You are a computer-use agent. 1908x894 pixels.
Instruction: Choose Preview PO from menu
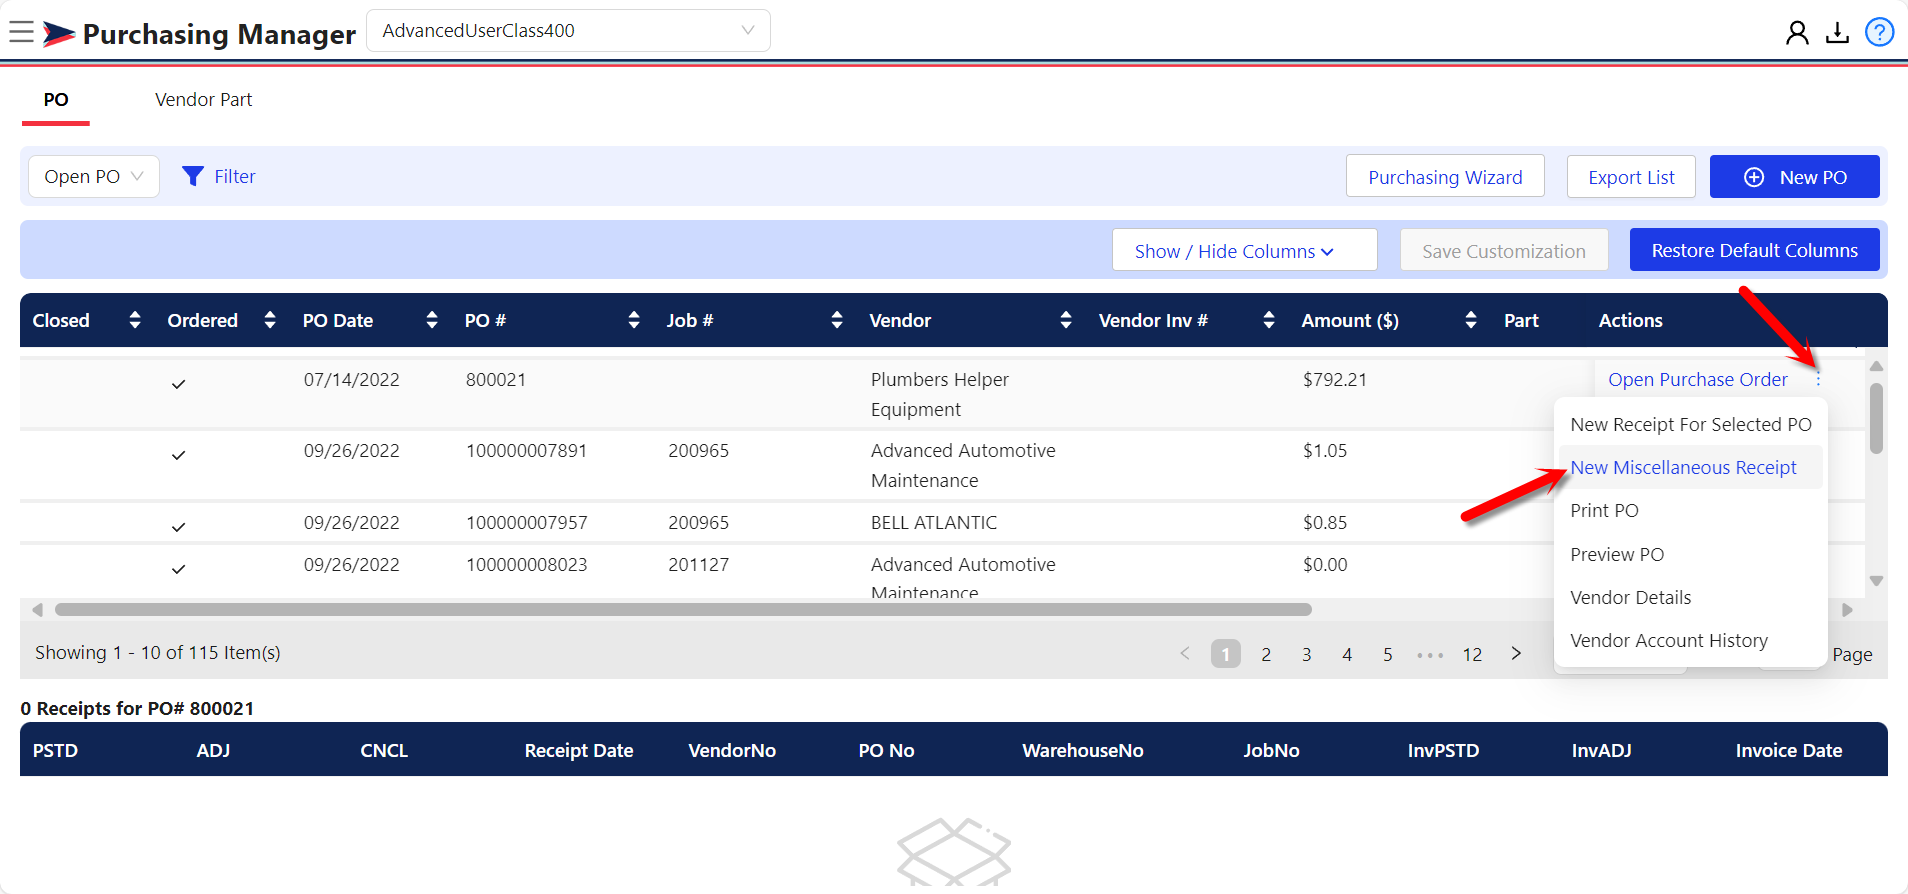1690,555
